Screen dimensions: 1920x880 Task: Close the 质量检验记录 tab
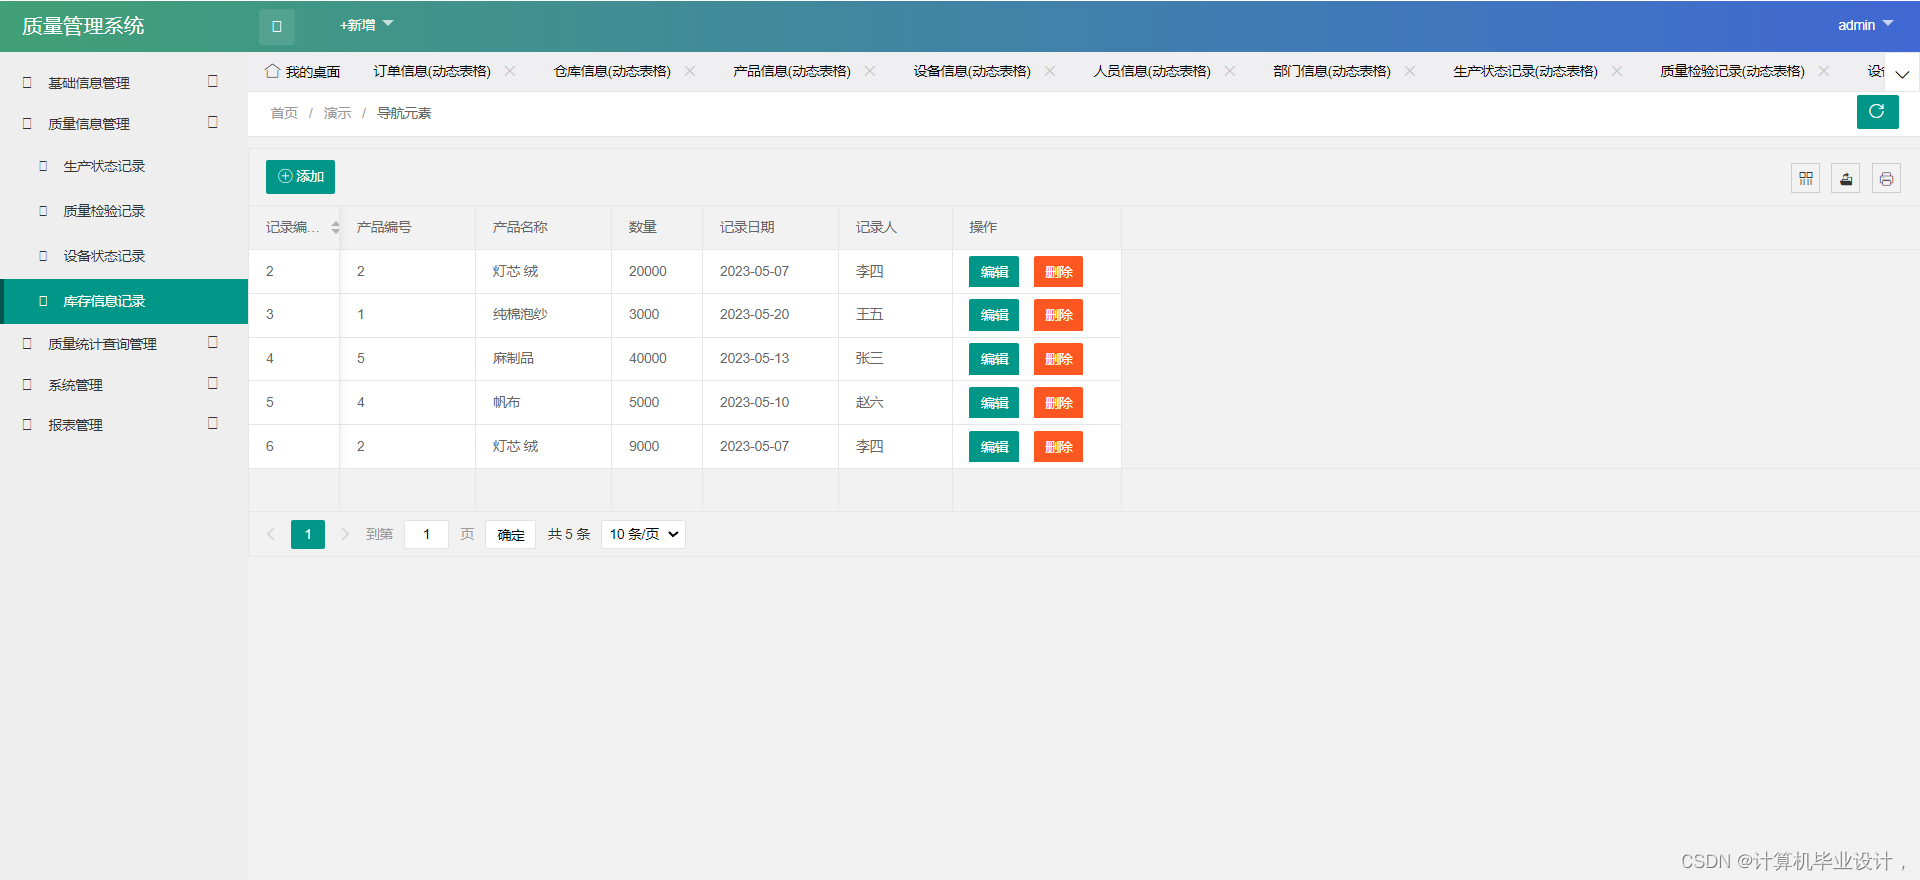1824,71
